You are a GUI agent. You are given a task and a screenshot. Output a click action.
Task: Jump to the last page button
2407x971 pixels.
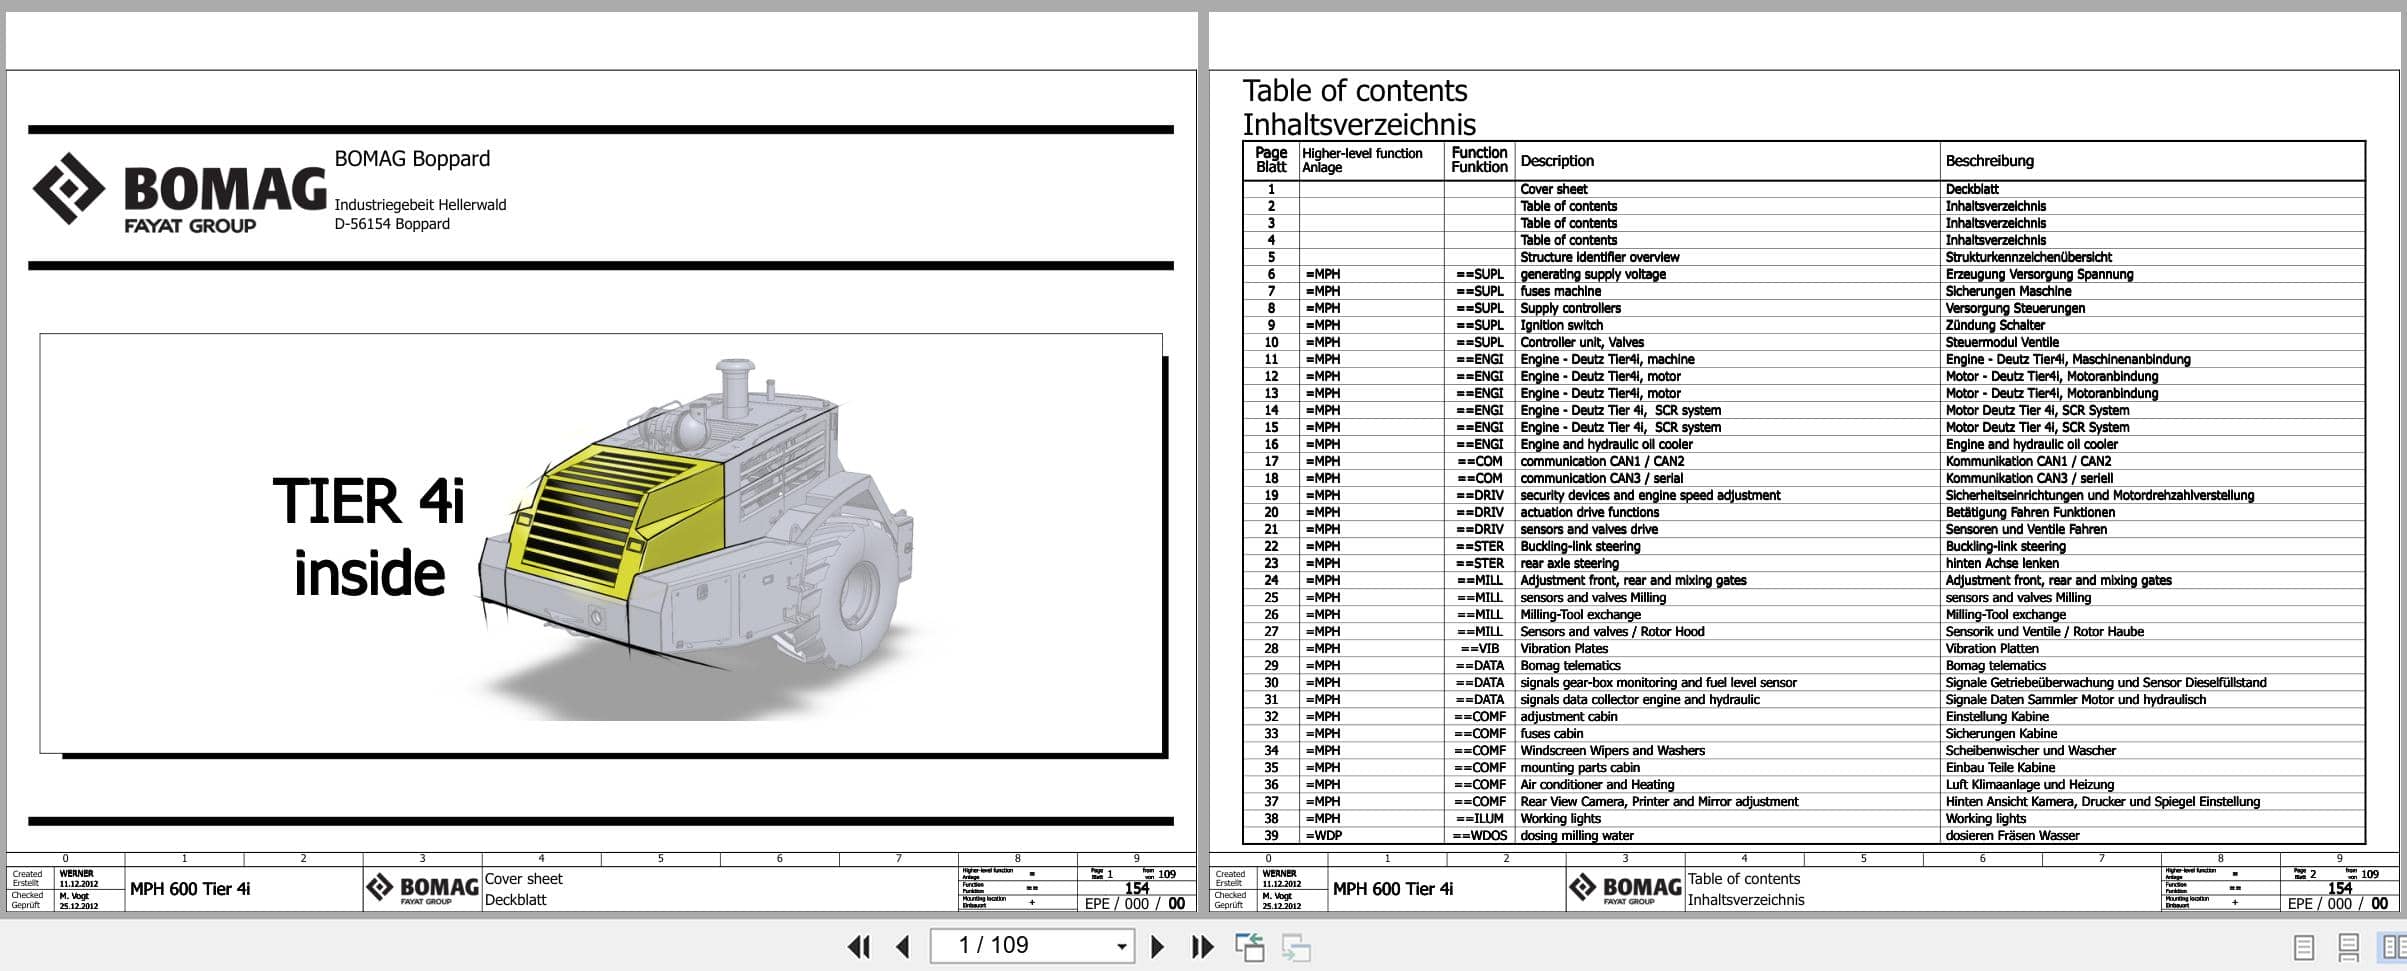(x=1202, y=946)
